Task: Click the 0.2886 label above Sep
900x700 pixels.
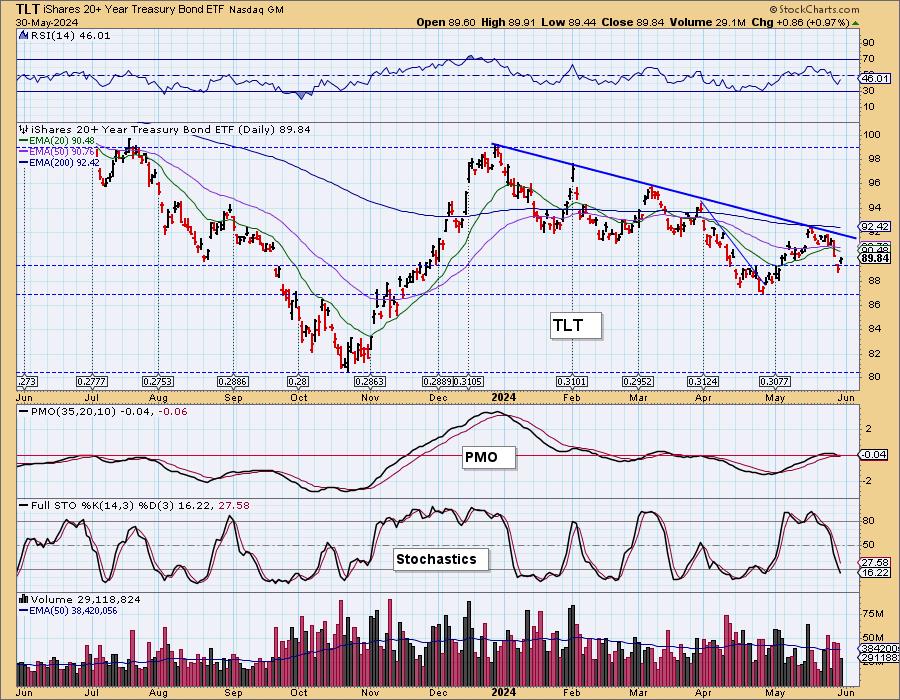Action: (233, 382)
